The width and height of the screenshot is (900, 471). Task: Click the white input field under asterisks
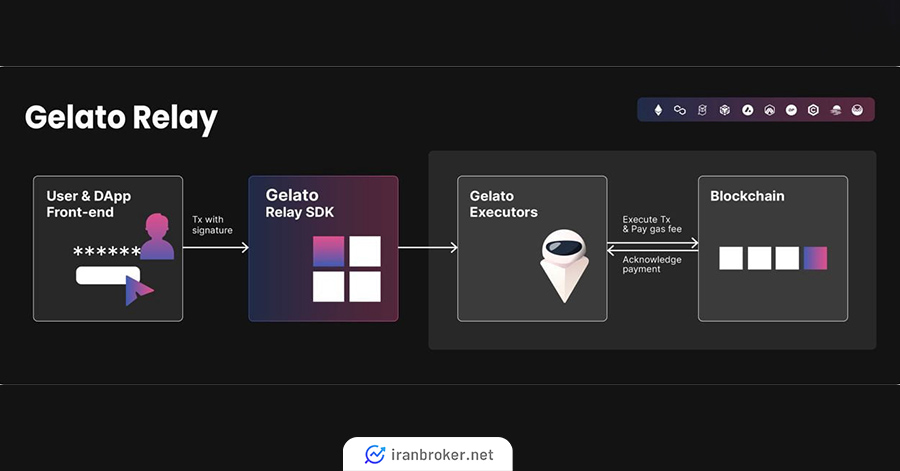click(108, 275)
